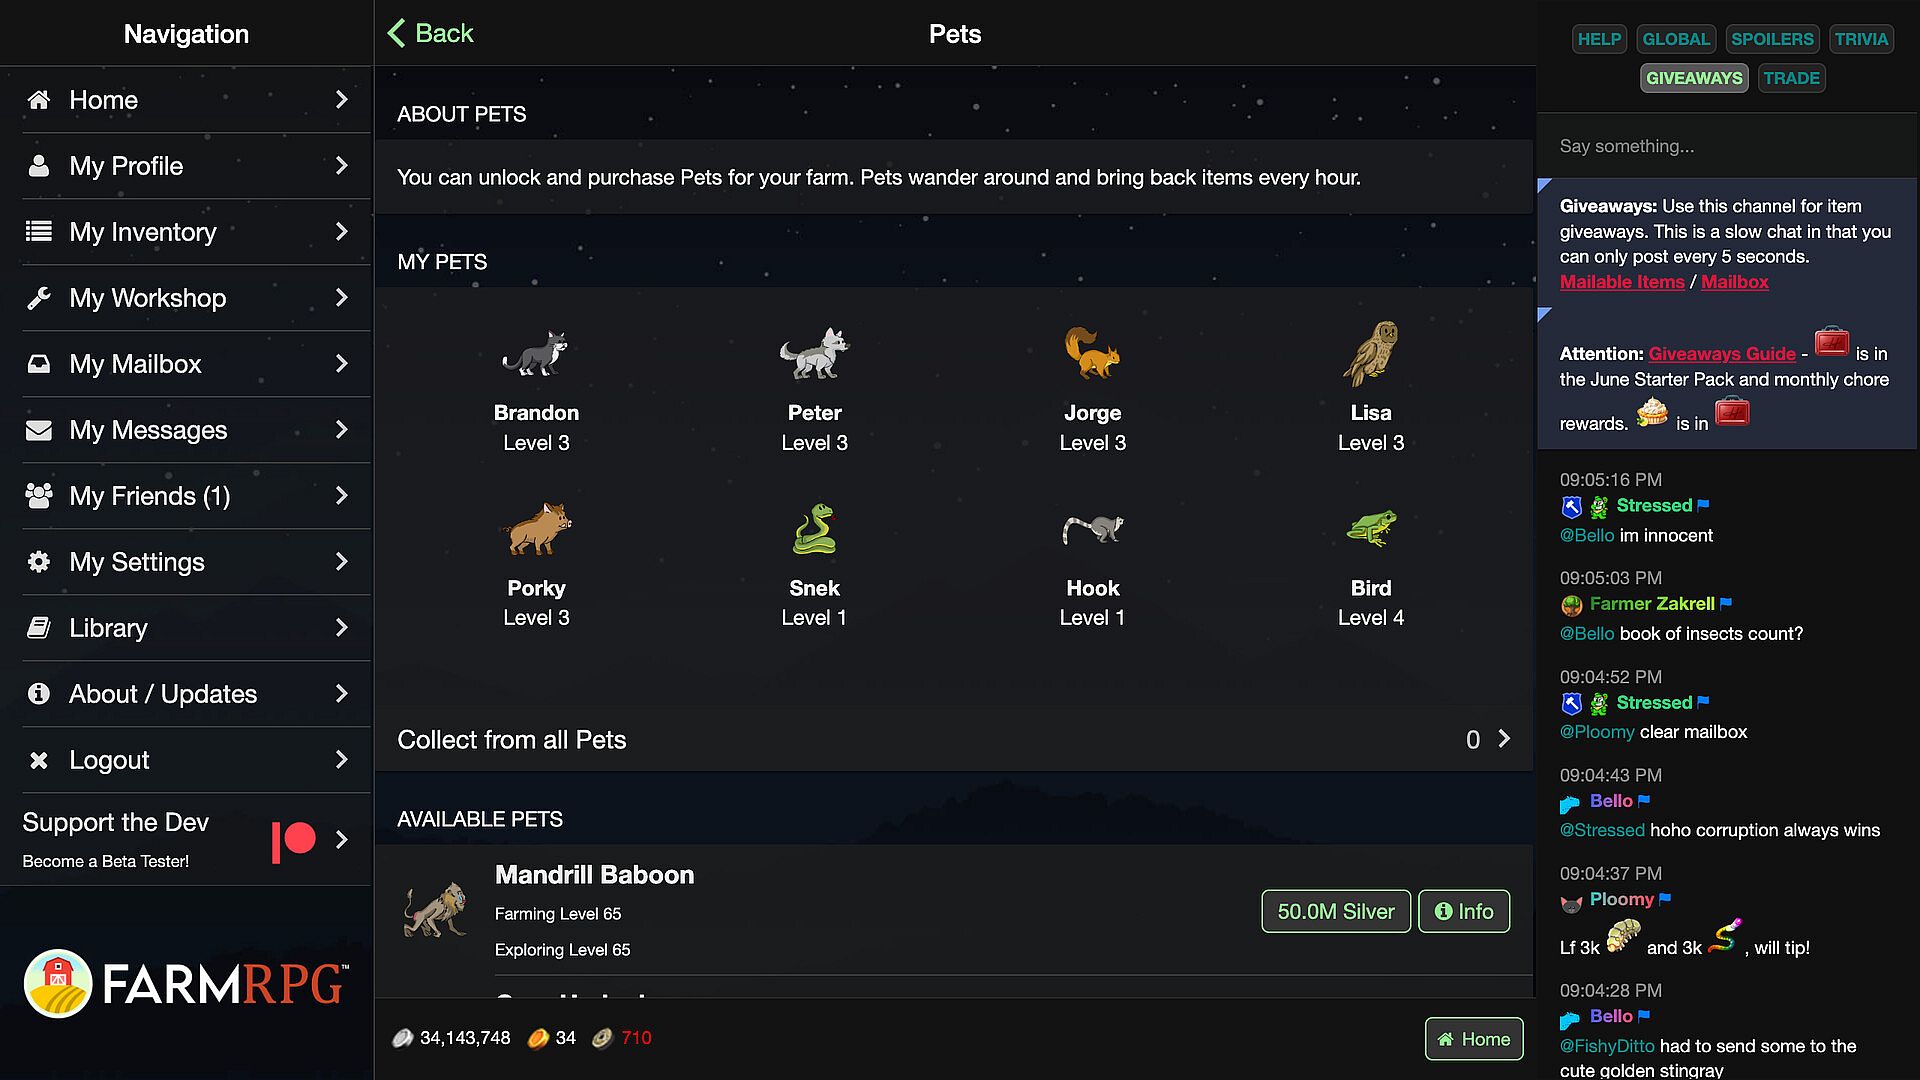Screen dimensions: 1920x1080
Task: Buy Mandrill Baboon for 50.0M Silver
Action: tap(1335, 911)
